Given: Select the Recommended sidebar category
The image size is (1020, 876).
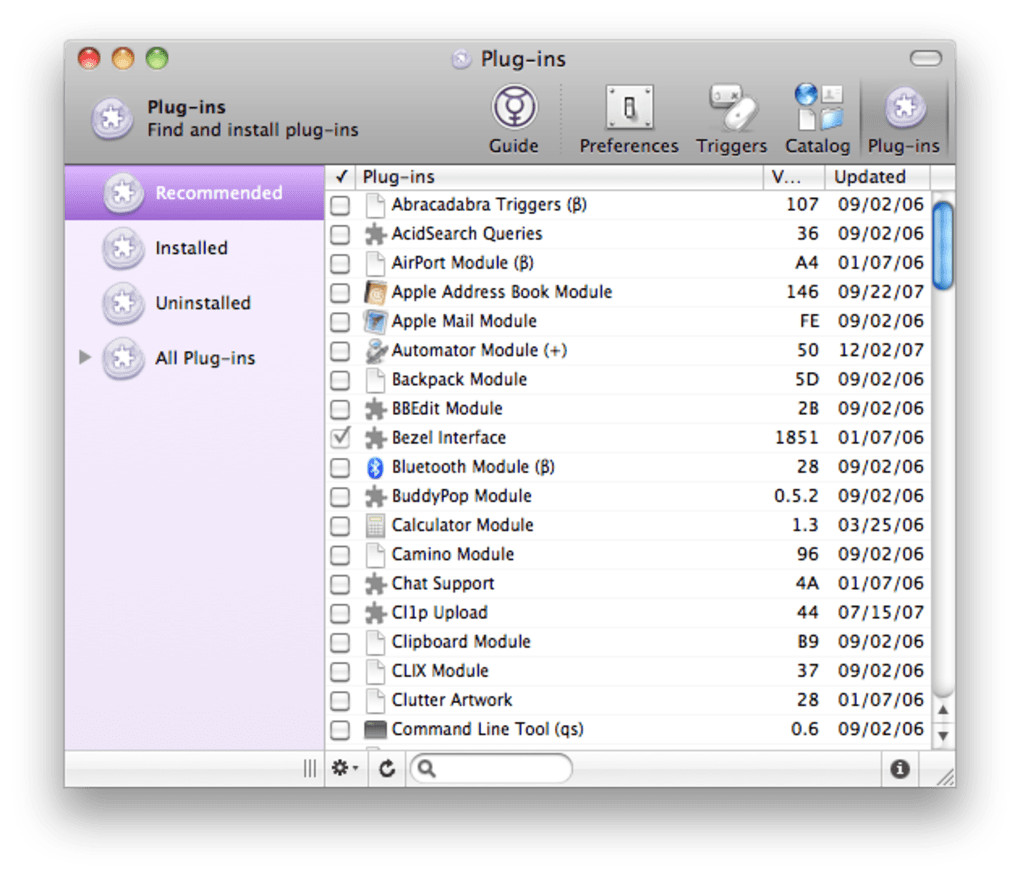Looking at the screenshot, I should click(x=195, y=193).
